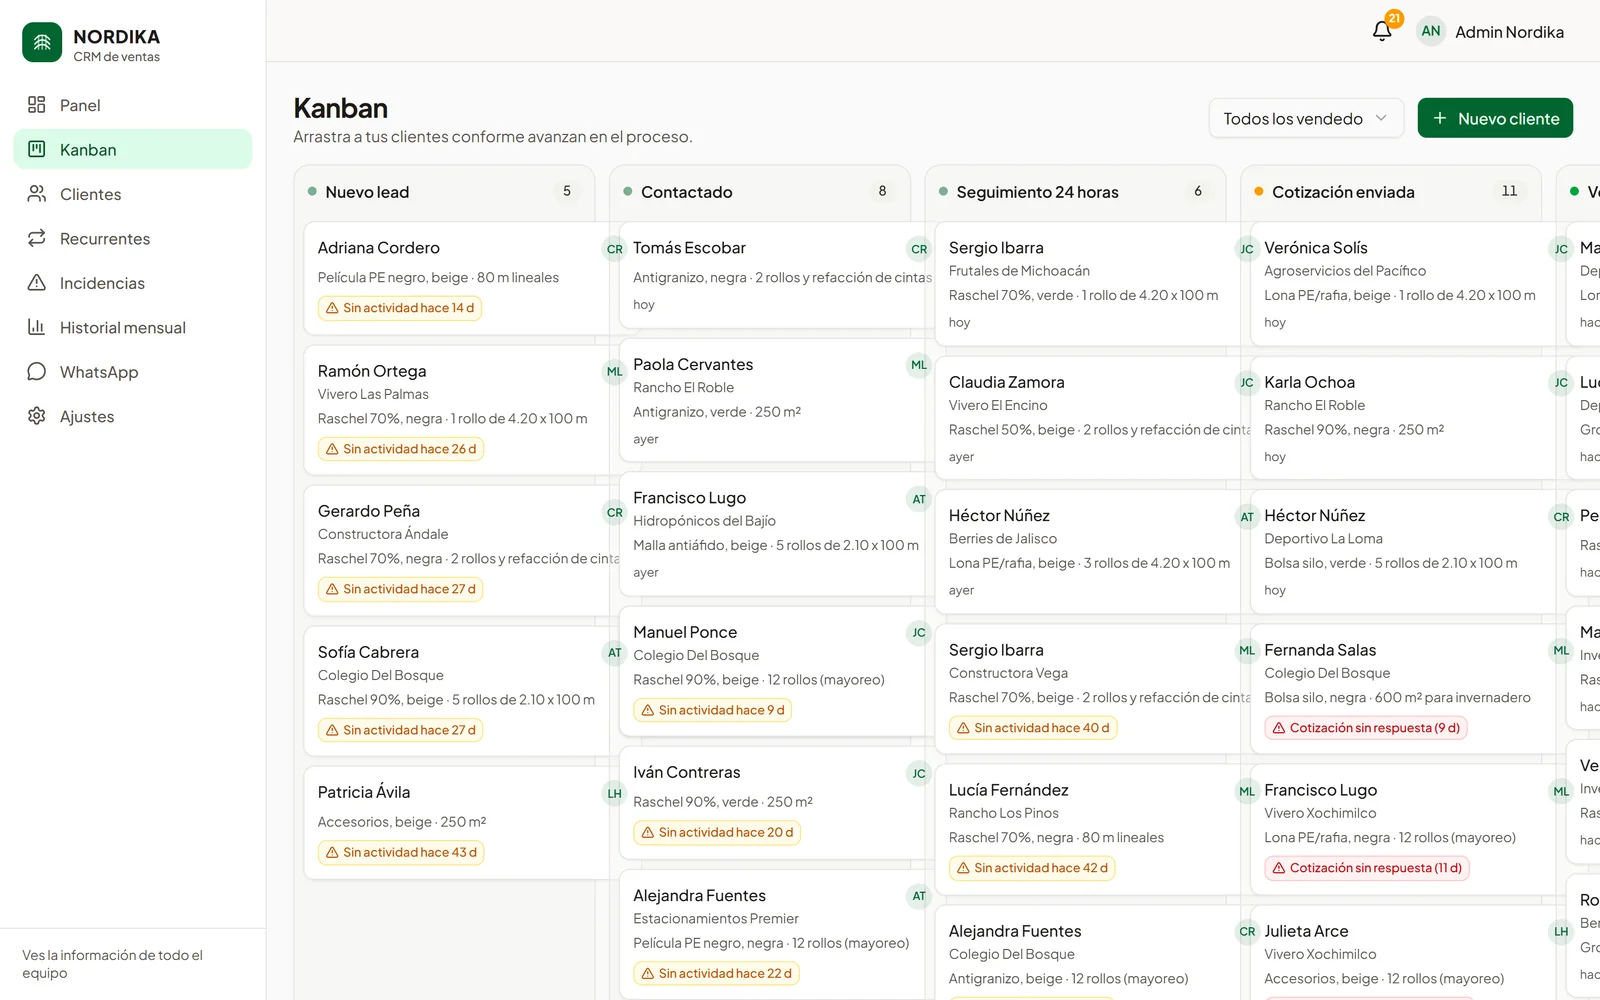Click the Nuevo cliente button
The width and height of the screenshot is (1600, 1000).
pyautogui.click(x=1495, y=118)
